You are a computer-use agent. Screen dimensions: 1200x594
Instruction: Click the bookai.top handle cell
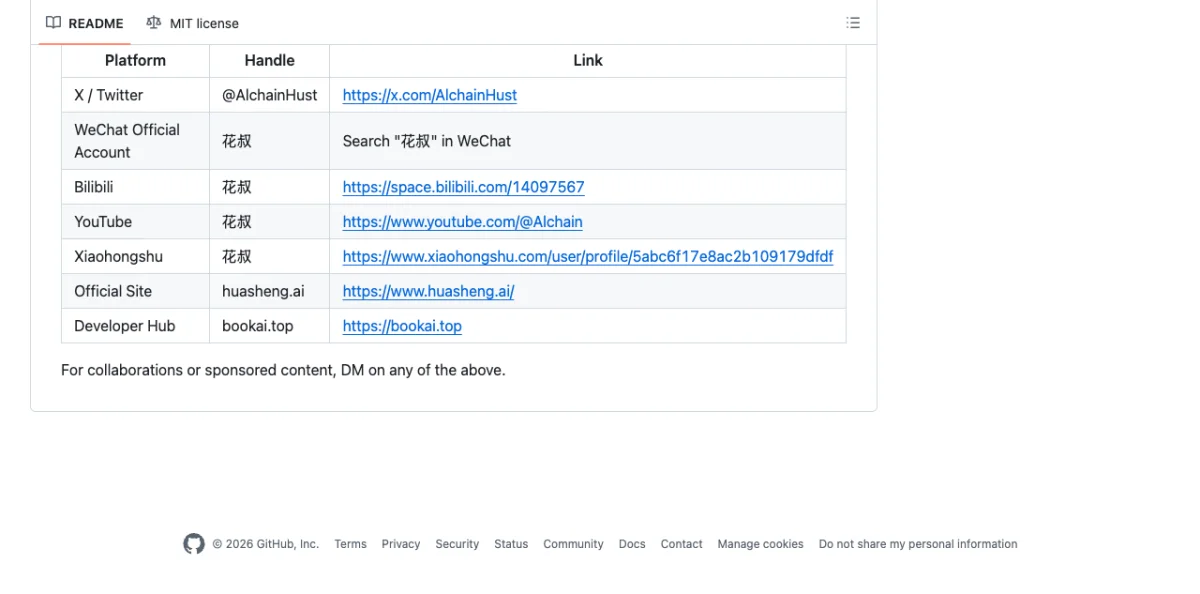(269, 326)
